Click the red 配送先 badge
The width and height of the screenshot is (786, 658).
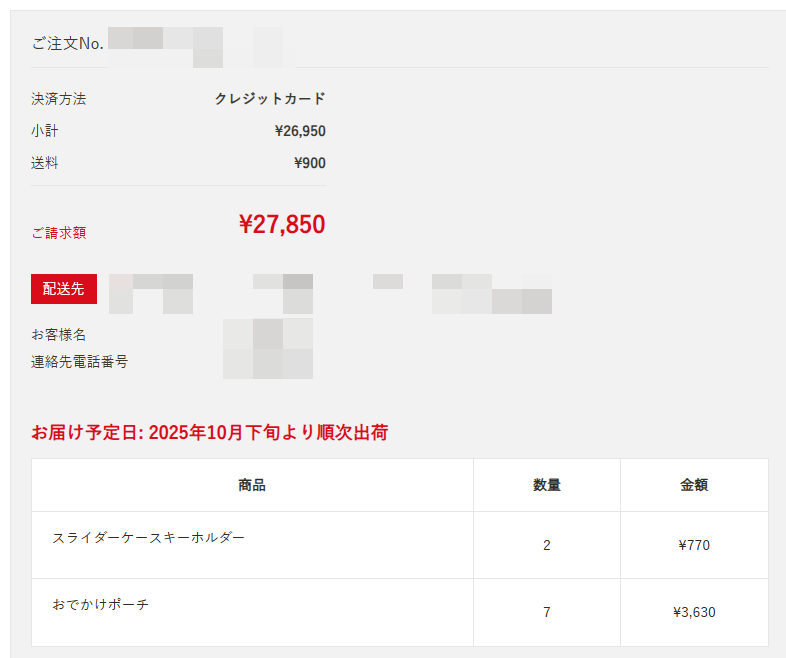pos(64,289)
